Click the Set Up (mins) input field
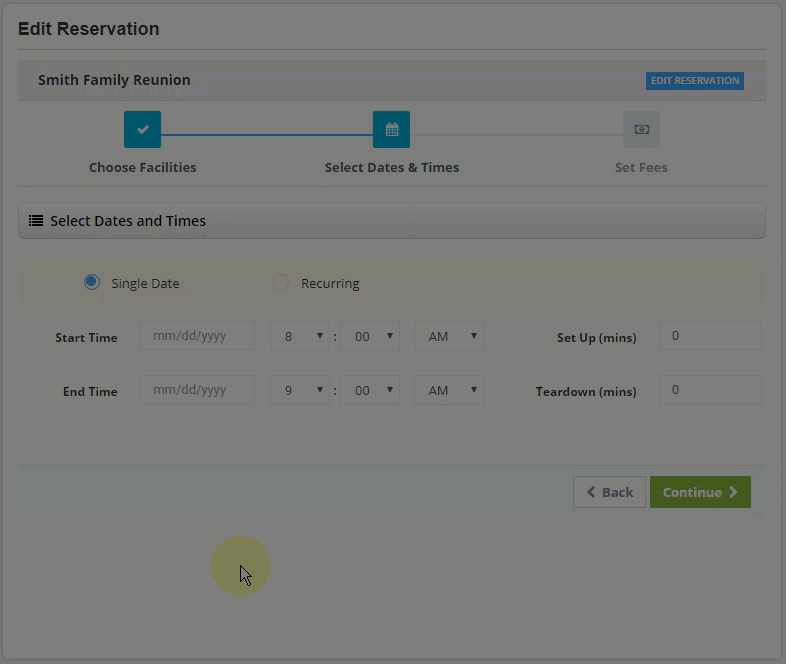This screenshot has width=786, height=664. [710, 336]
